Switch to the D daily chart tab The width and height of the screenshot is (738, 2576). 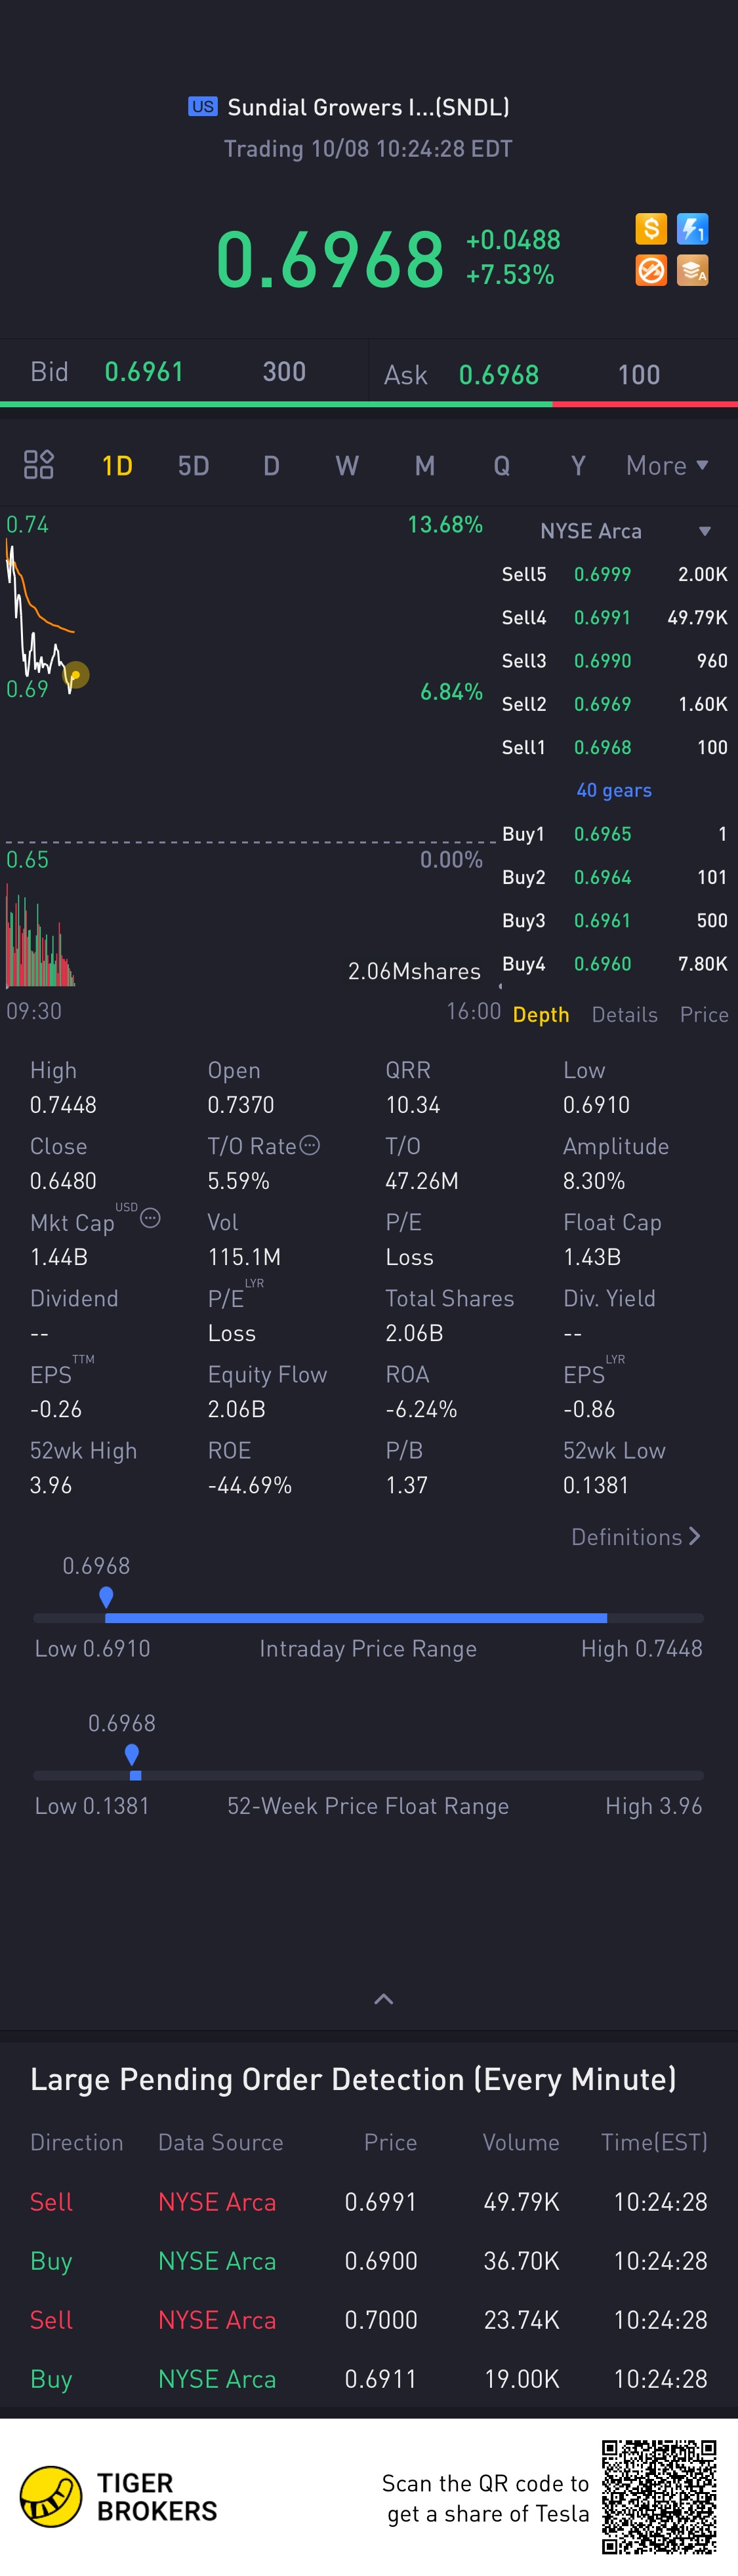tap(271, 465)
